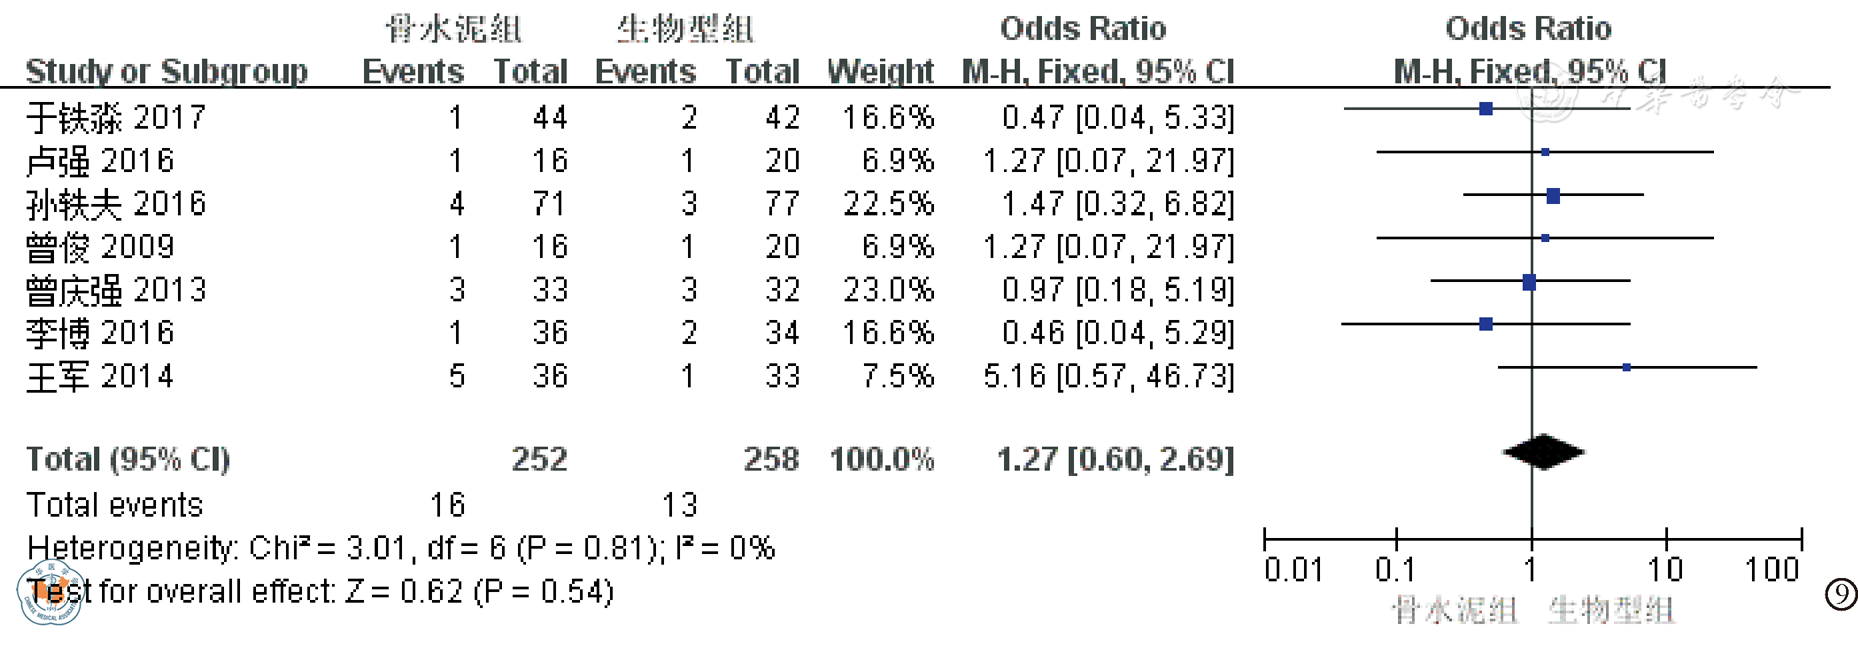
Task: Click the "Total (95% CI)" row label
Action: [128, 459]
